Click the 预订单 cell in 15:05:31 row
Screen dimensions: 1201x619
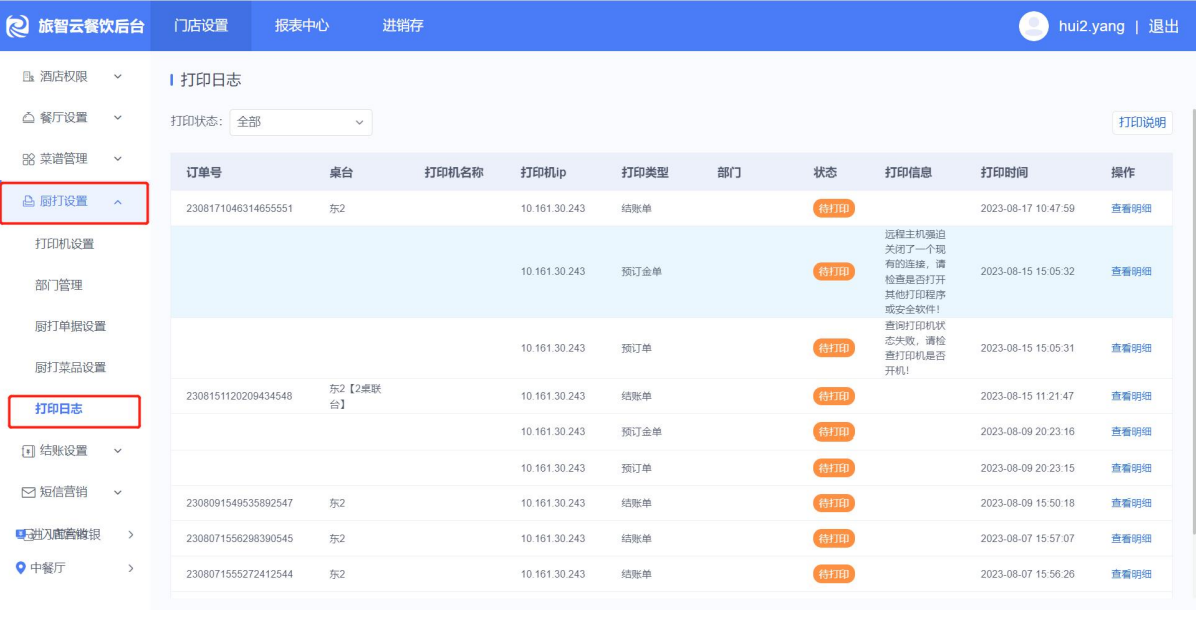pyautogui.click(x=636, y=349)
